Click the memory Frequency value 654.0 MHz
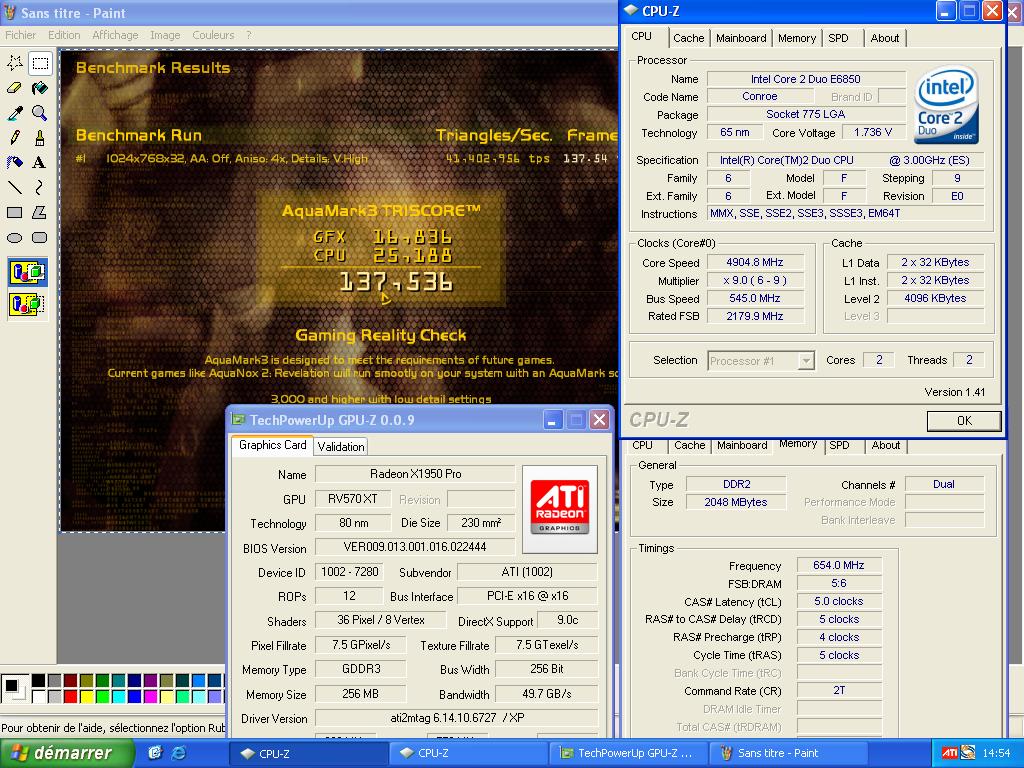This screenshot has width=1024, height=768. tap(839, 566)
